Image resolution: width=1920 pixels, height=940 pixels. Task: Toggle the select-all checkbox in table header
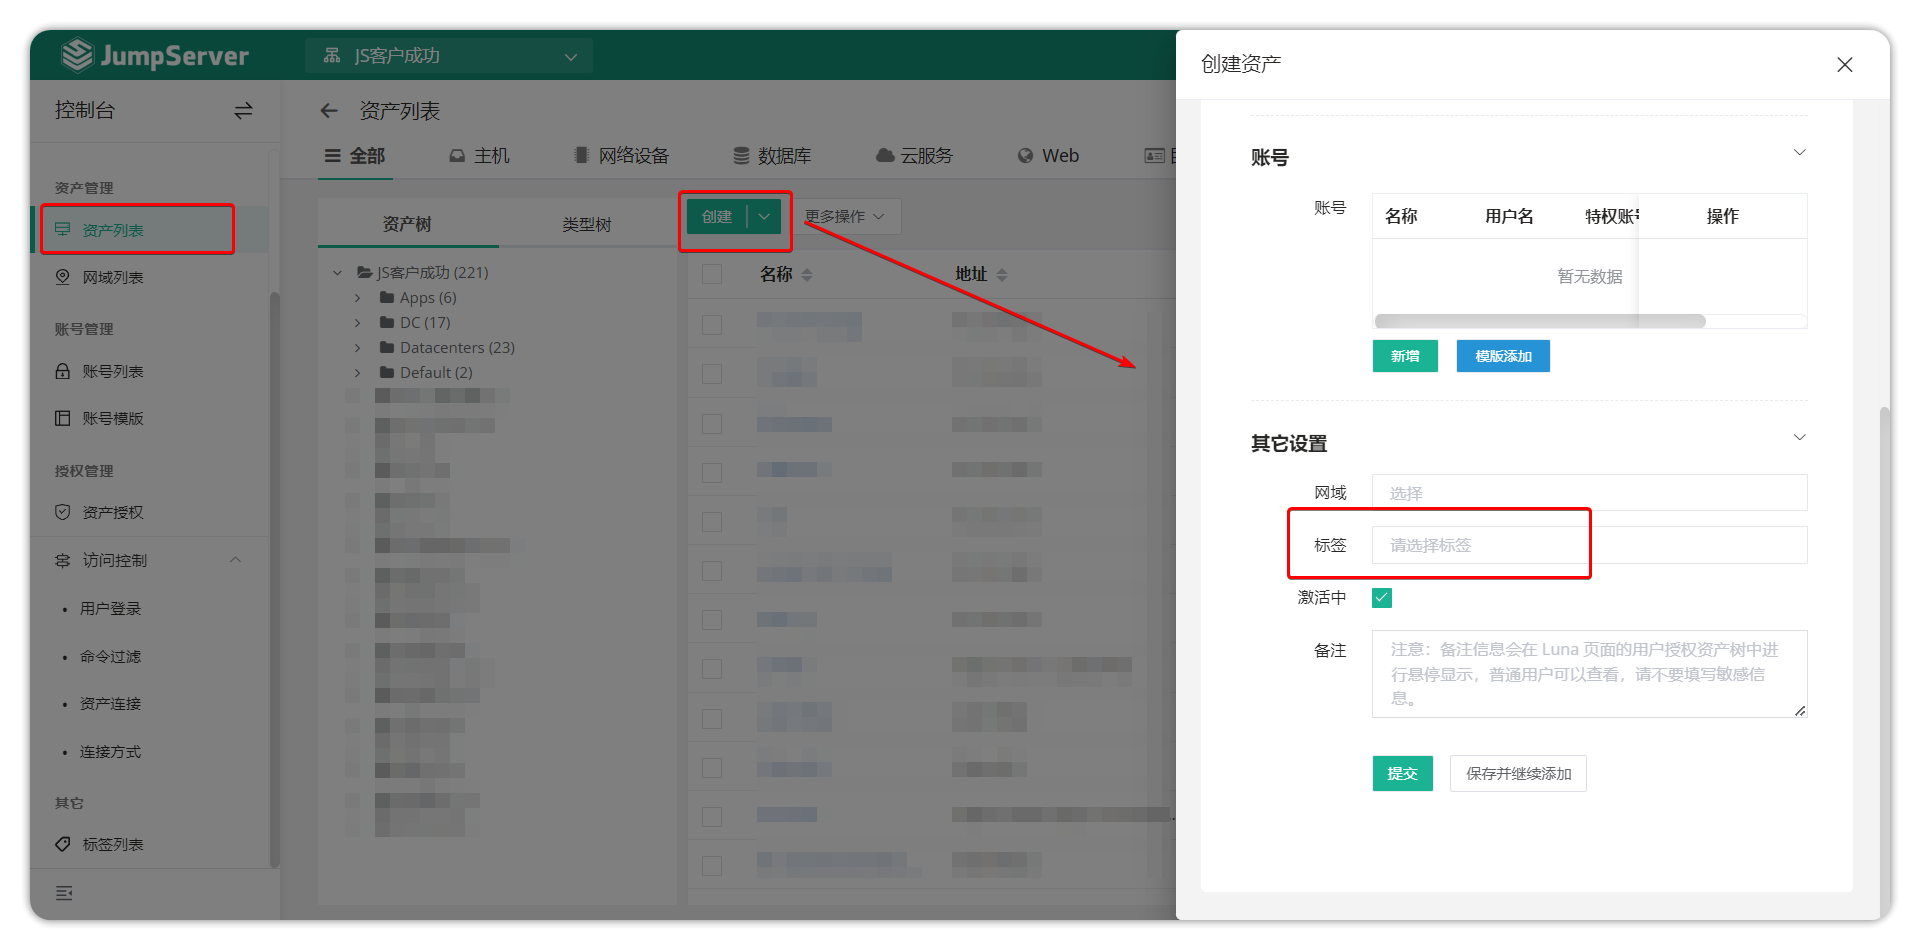point(712,274)
